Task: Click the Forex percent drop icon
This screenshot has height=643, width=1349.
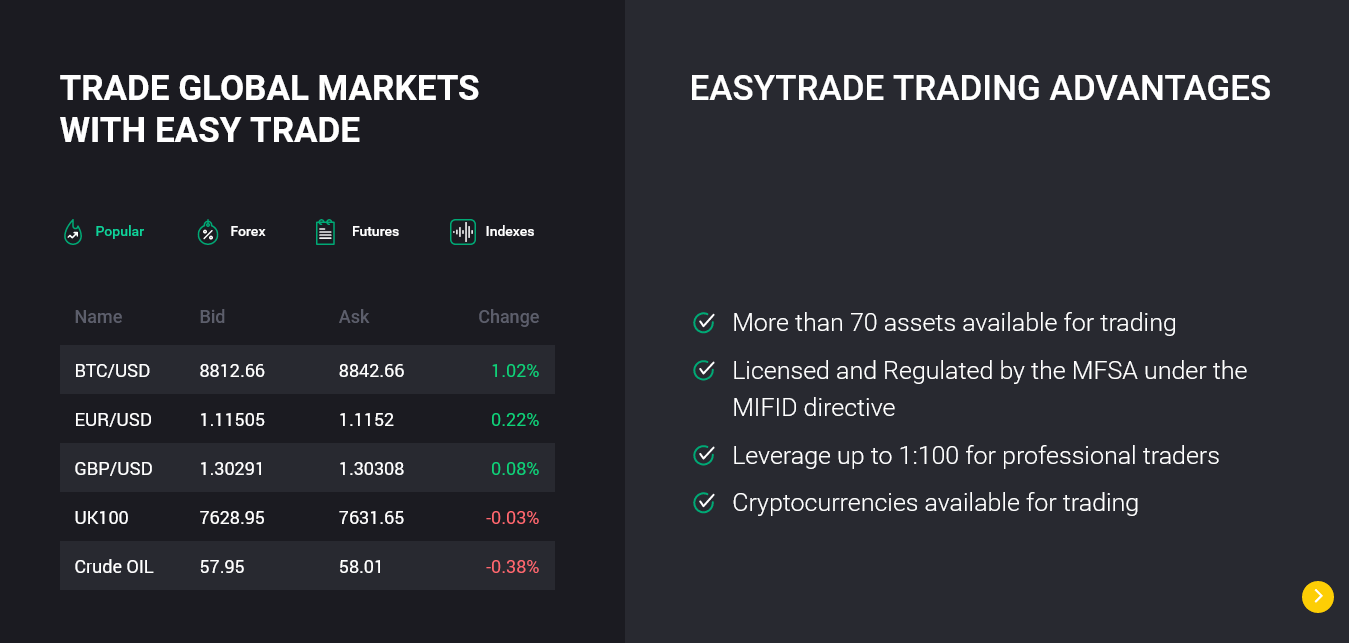Action: (x=207, y=232)
